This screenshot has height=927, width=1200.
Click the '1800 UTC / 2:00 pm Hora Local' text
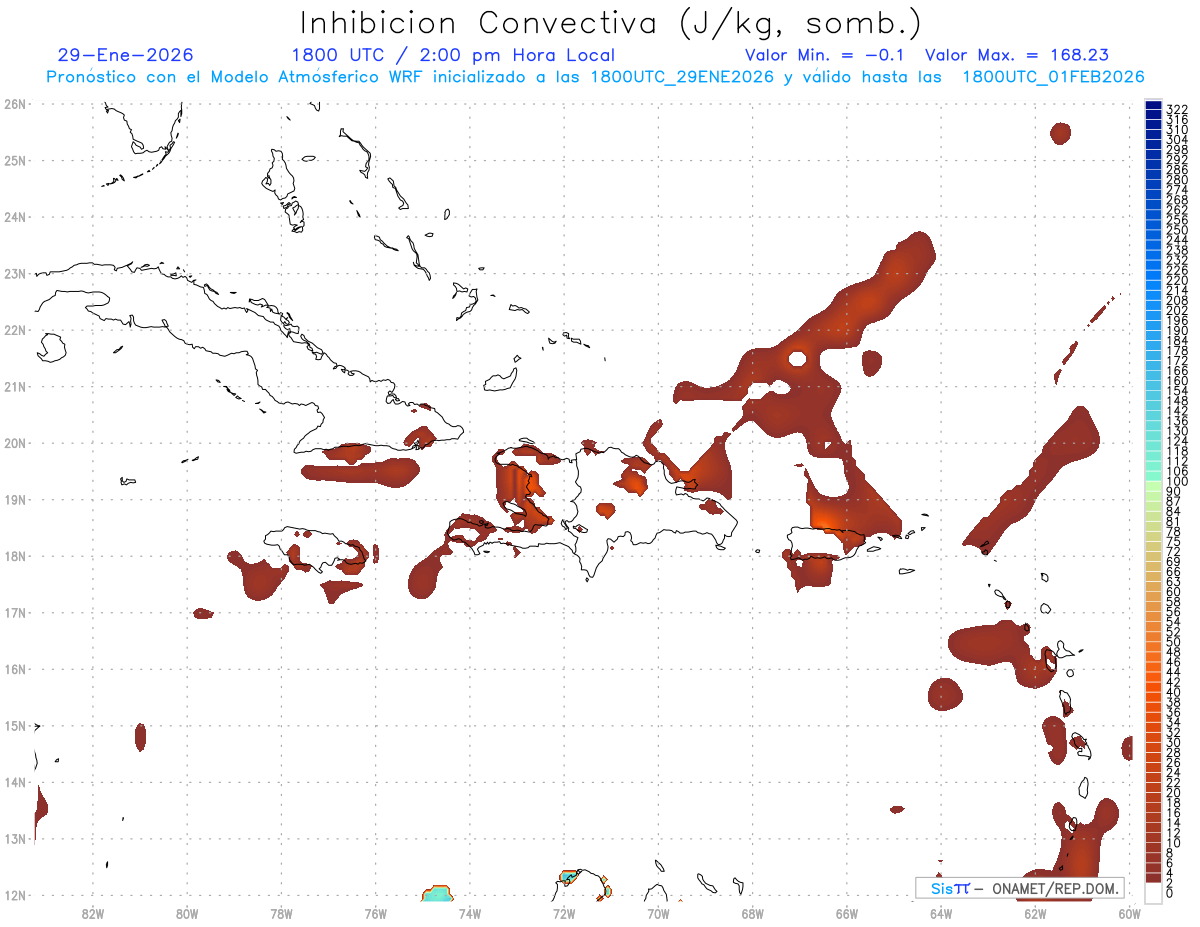(453, 55)
